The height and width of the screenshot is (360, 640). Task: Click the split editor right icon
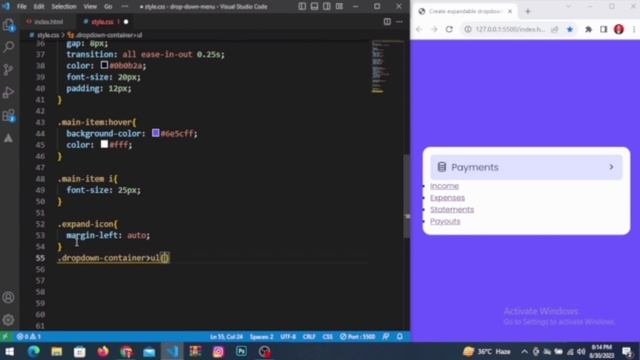pos(387,22)
